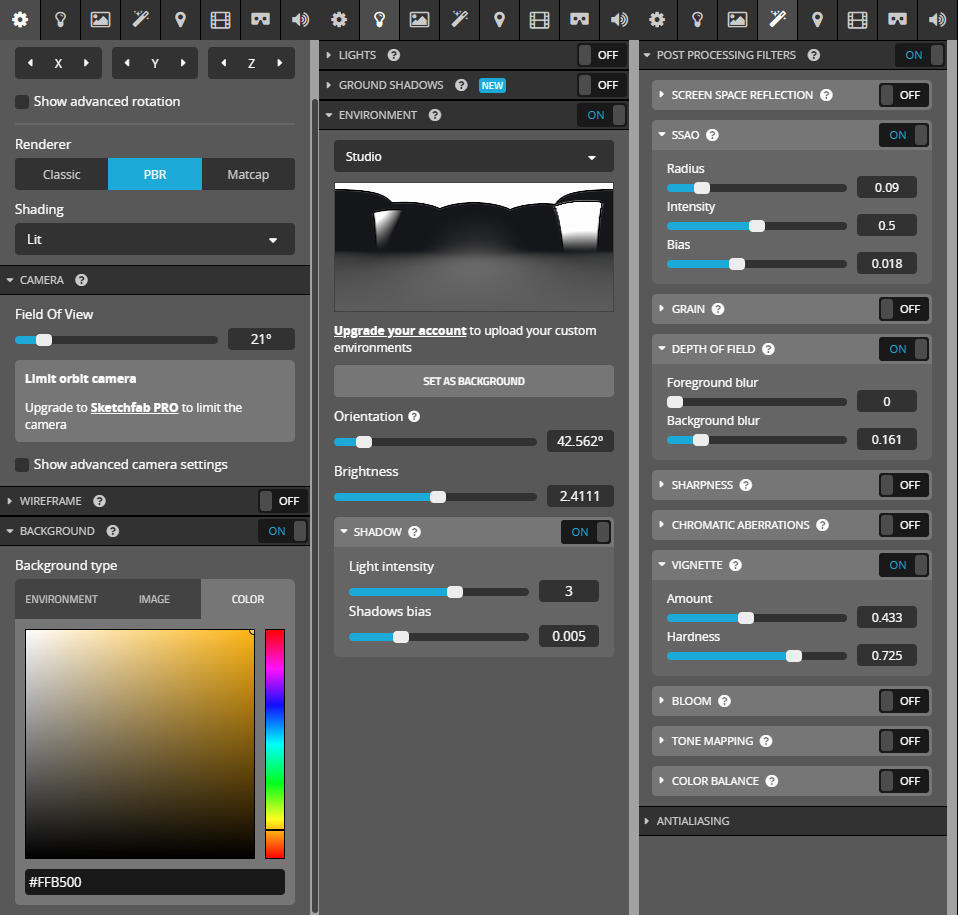This screenshot has height=915, width=958.
Task: Turn on the Bloom filter toggle
Action: (904, 701)
